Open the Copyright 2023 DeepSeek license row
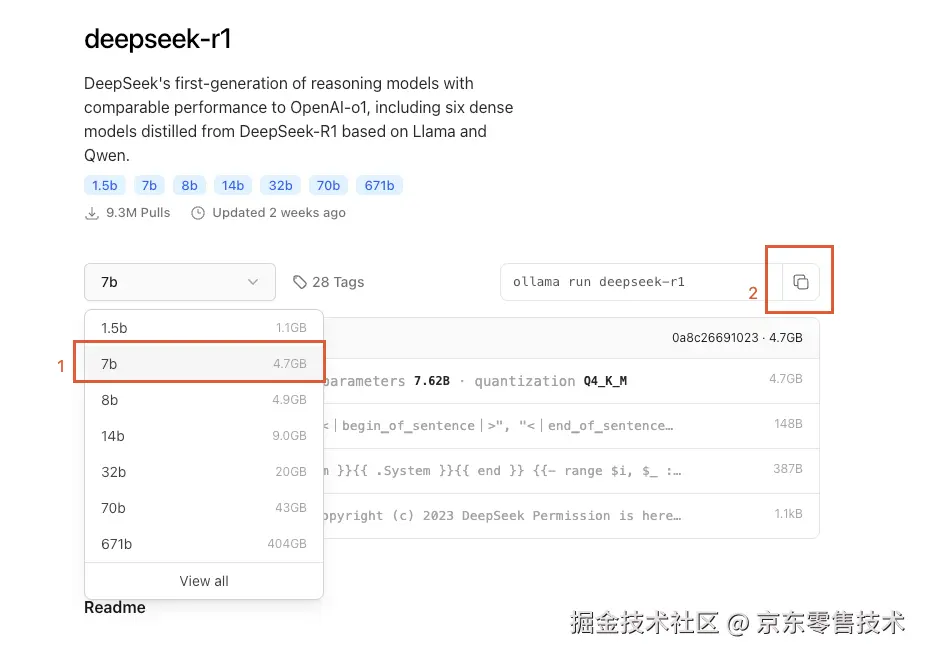 [x=571, y=516]
